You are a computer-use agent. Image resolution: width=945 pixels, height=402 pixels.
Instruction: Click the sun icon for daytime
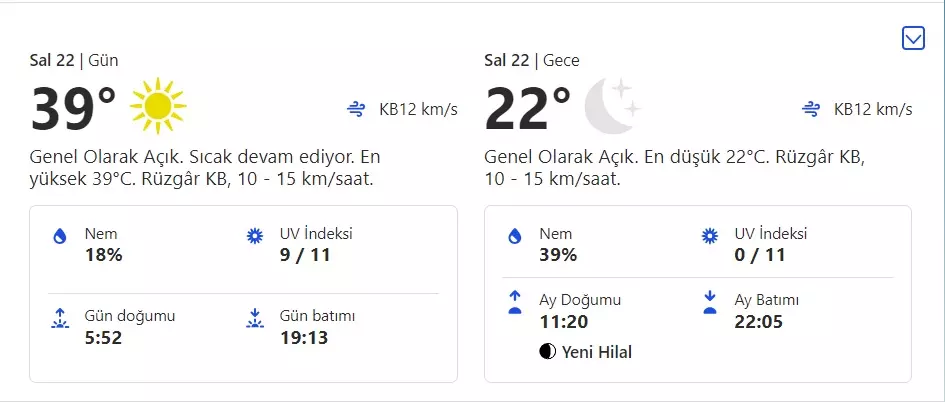click(x=158, y=107)
